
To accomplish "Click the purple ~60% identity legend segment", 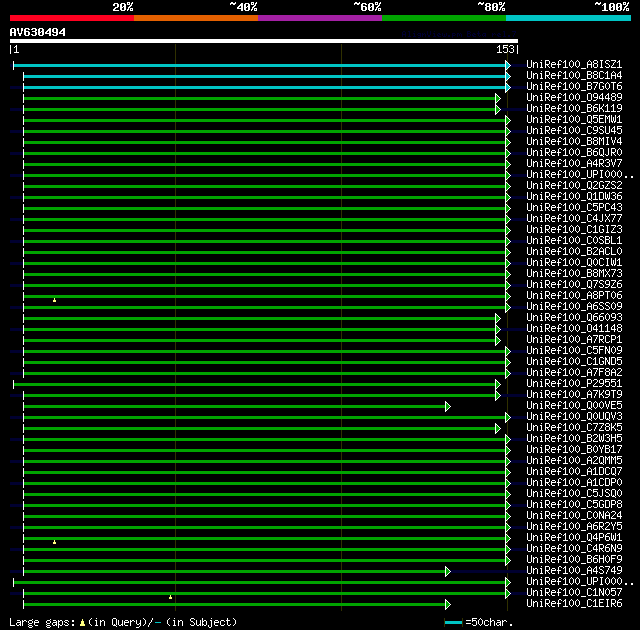I will pos(320,18).
